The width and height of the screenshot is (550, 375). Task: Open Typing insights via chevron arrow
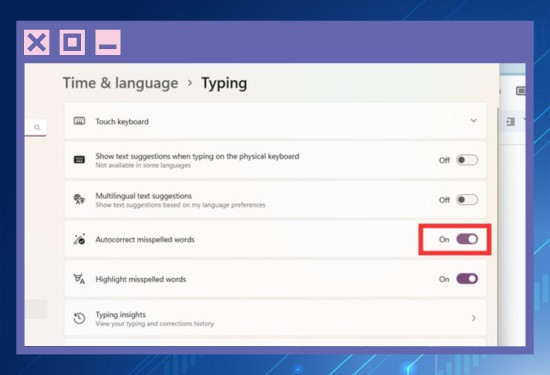tap(474, 318)
